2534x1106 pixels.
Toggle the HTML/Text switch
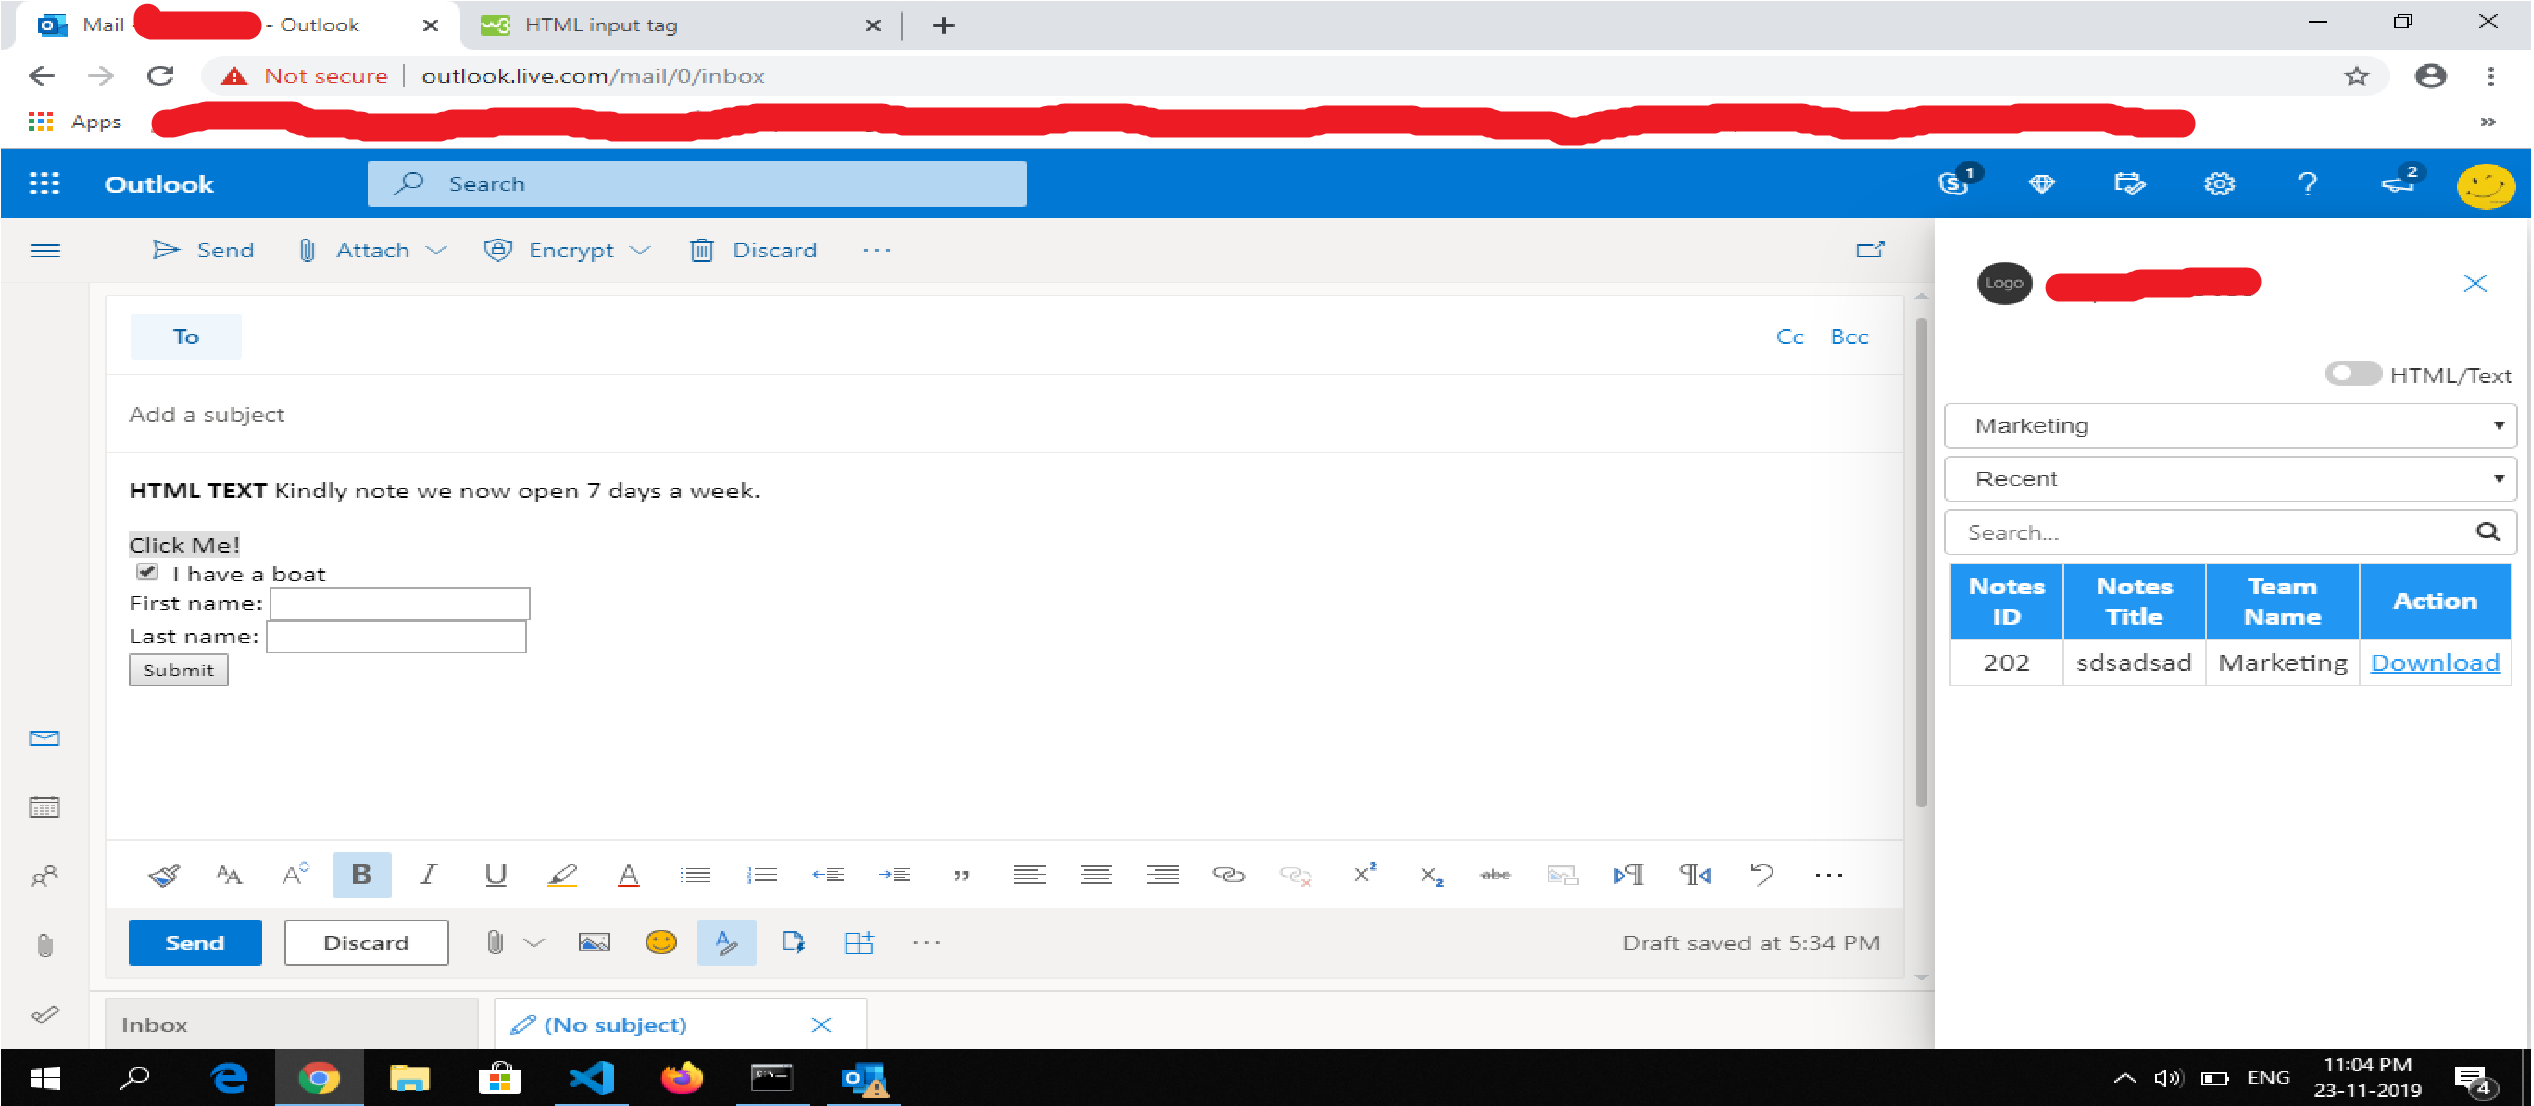pyautogui.click(x=2352, y=373)
